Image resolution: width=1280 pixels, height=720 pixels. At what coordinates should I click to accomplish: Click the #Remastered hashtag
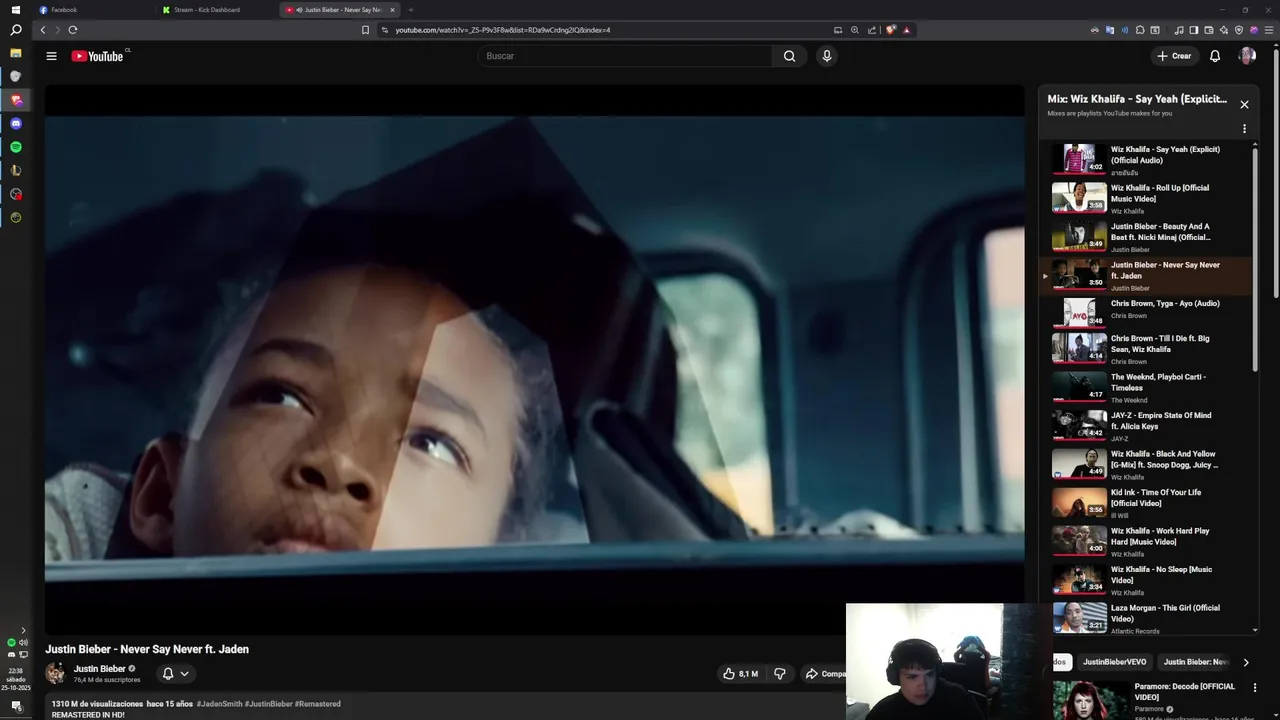(318, 704)
